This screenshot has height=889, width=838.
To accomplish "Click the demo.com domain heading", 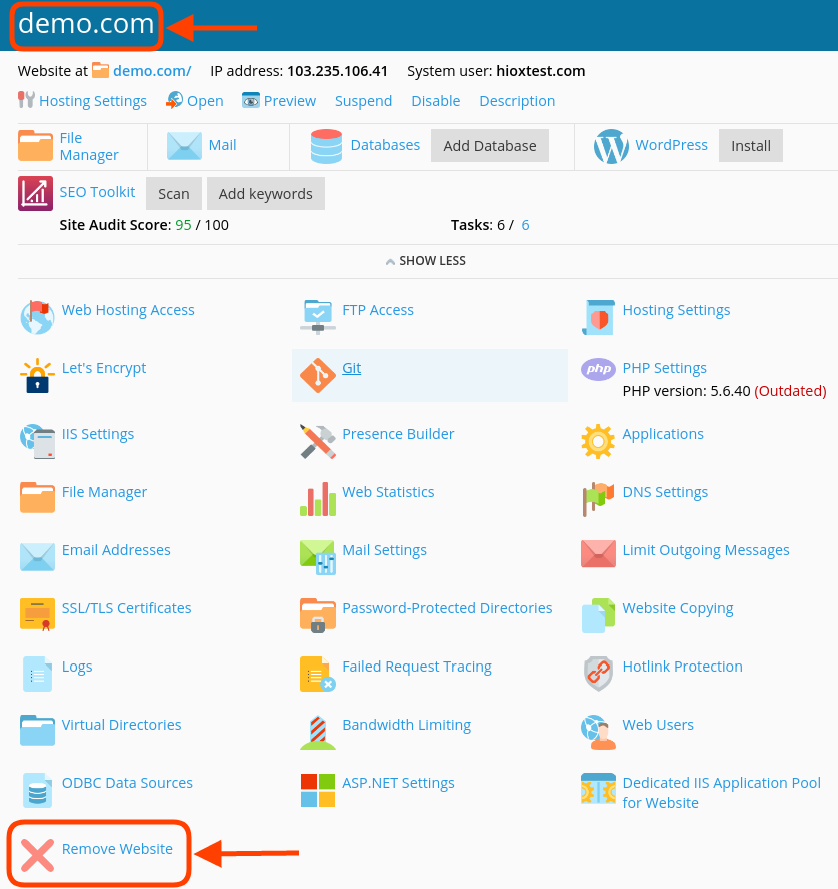I will (86, 24).
